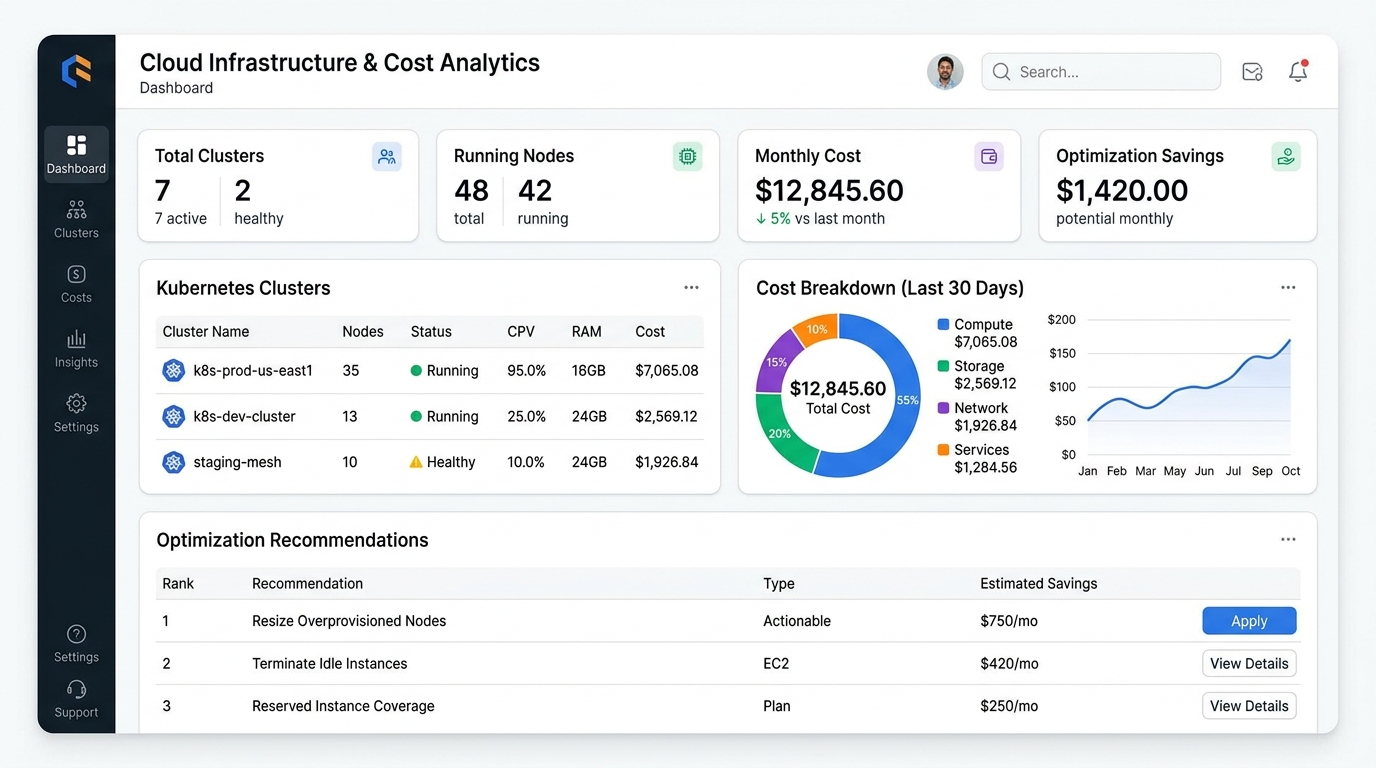Click "Resize Overprovisioned Nodes" recommendation text
The width and height of the screenshot is (1376, 768).
[349, 621]
